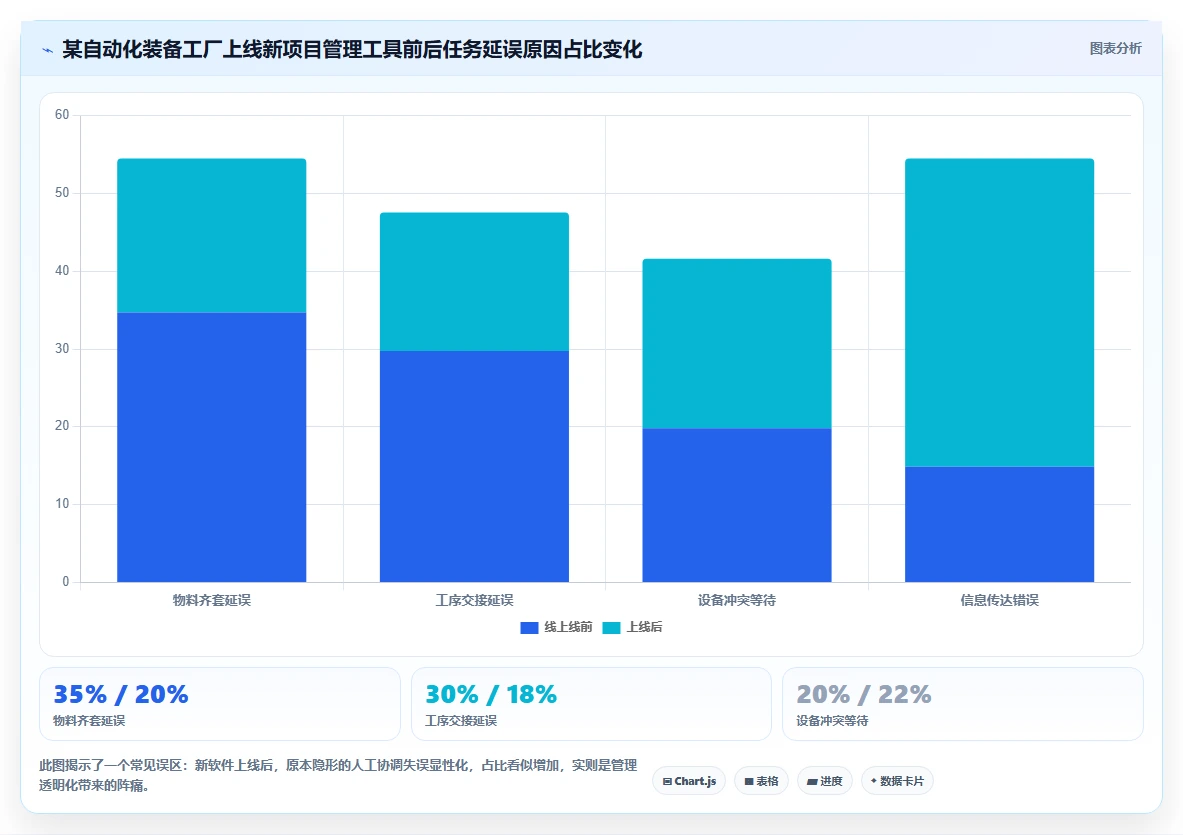Select the Chart.js tag chip
Screen dimensions: 1183x835
point(689,781)
